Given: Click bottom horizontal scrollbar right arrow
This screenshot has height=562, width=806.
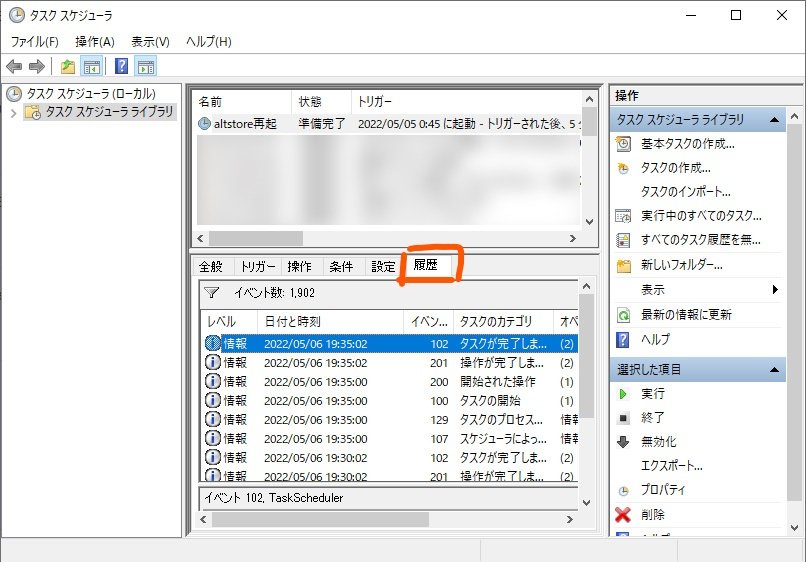Looking at the screenshot, I should (x=570, y=520).
